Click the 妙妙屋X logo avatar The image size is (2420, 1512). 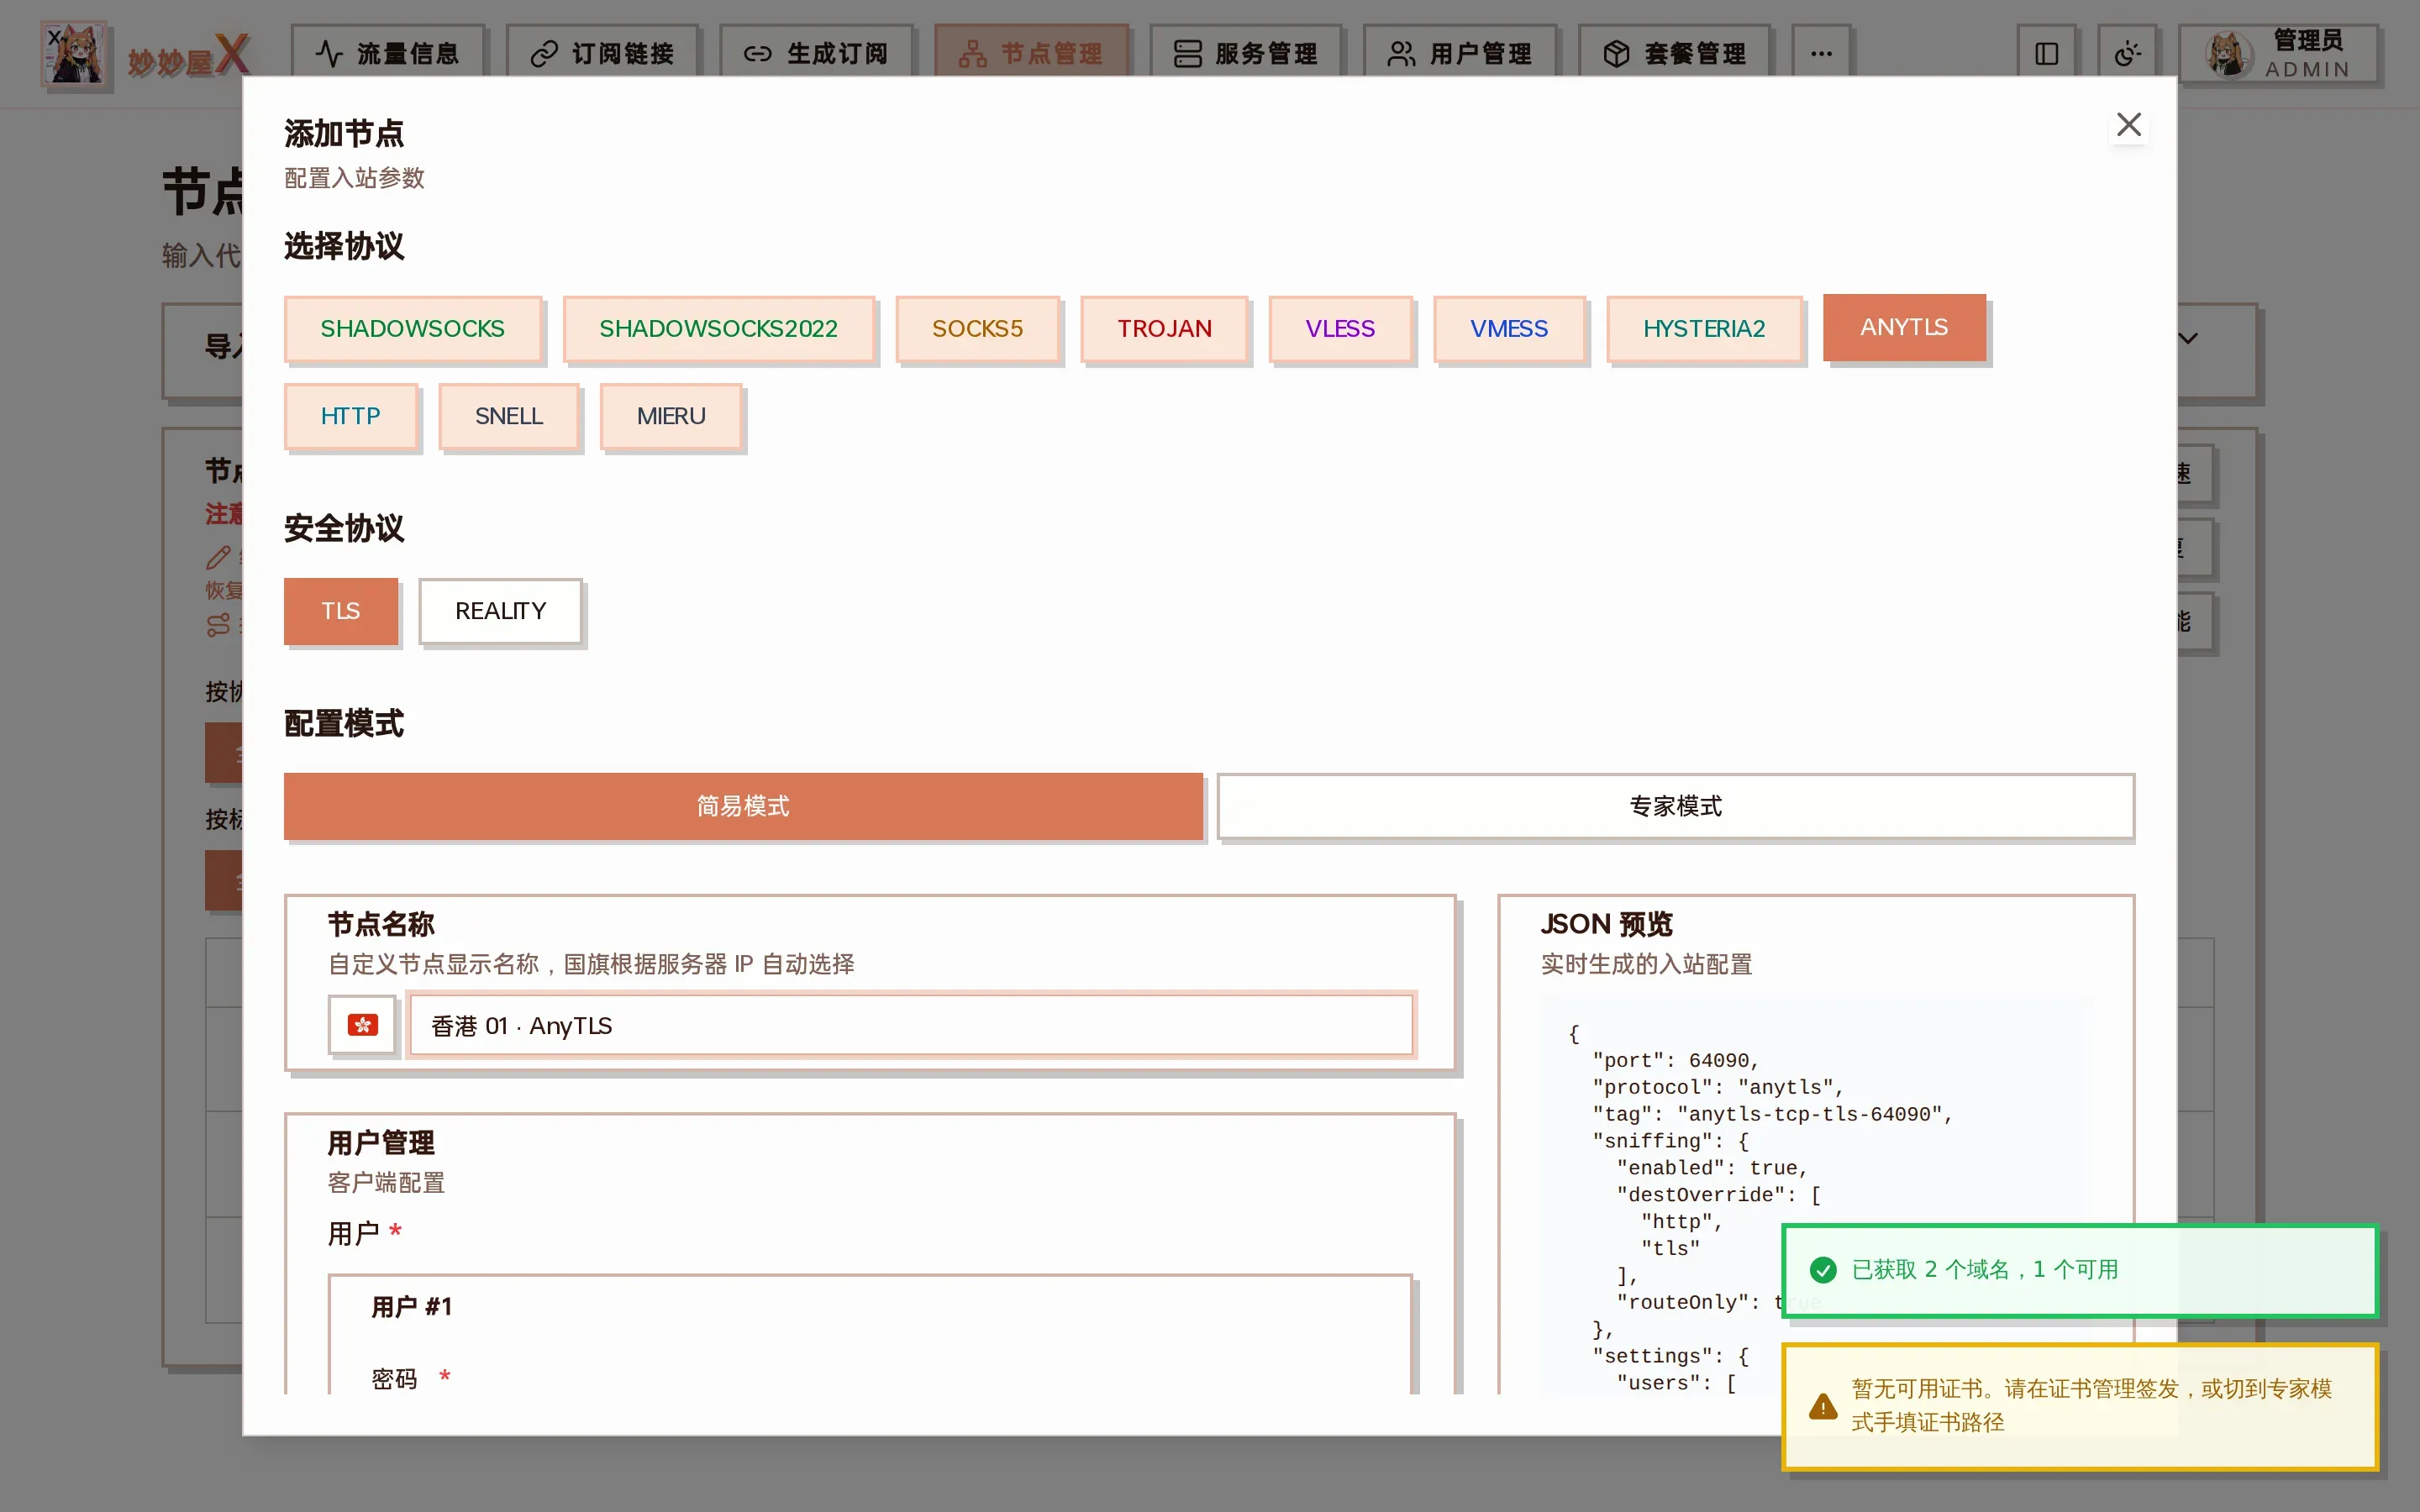tap(74, 54)
